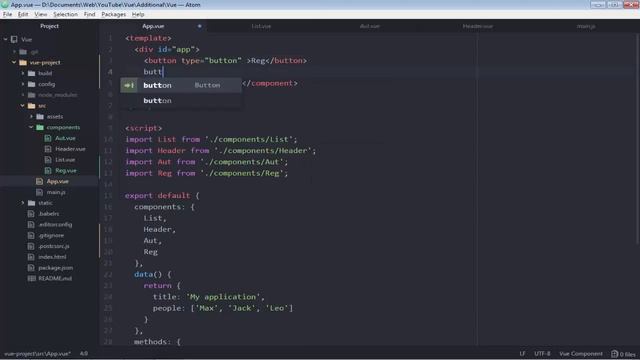Expand the node_modules folder arrow

pyautogui.click(x=23, y=95)
